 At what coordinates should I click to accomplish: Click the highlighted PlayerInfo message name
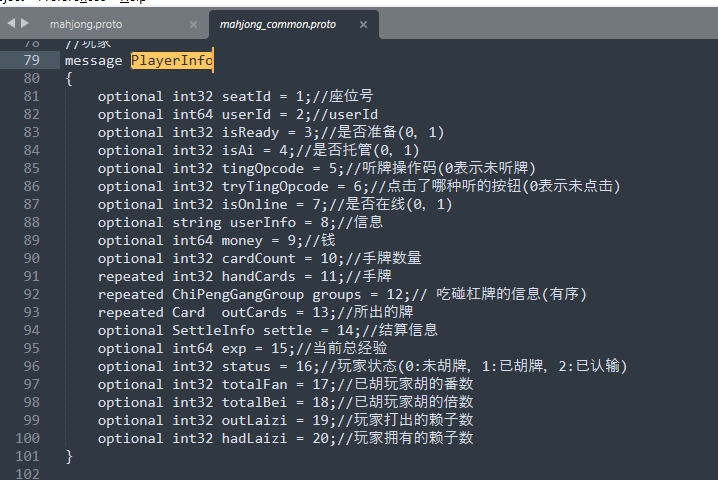tap(172, 60)
